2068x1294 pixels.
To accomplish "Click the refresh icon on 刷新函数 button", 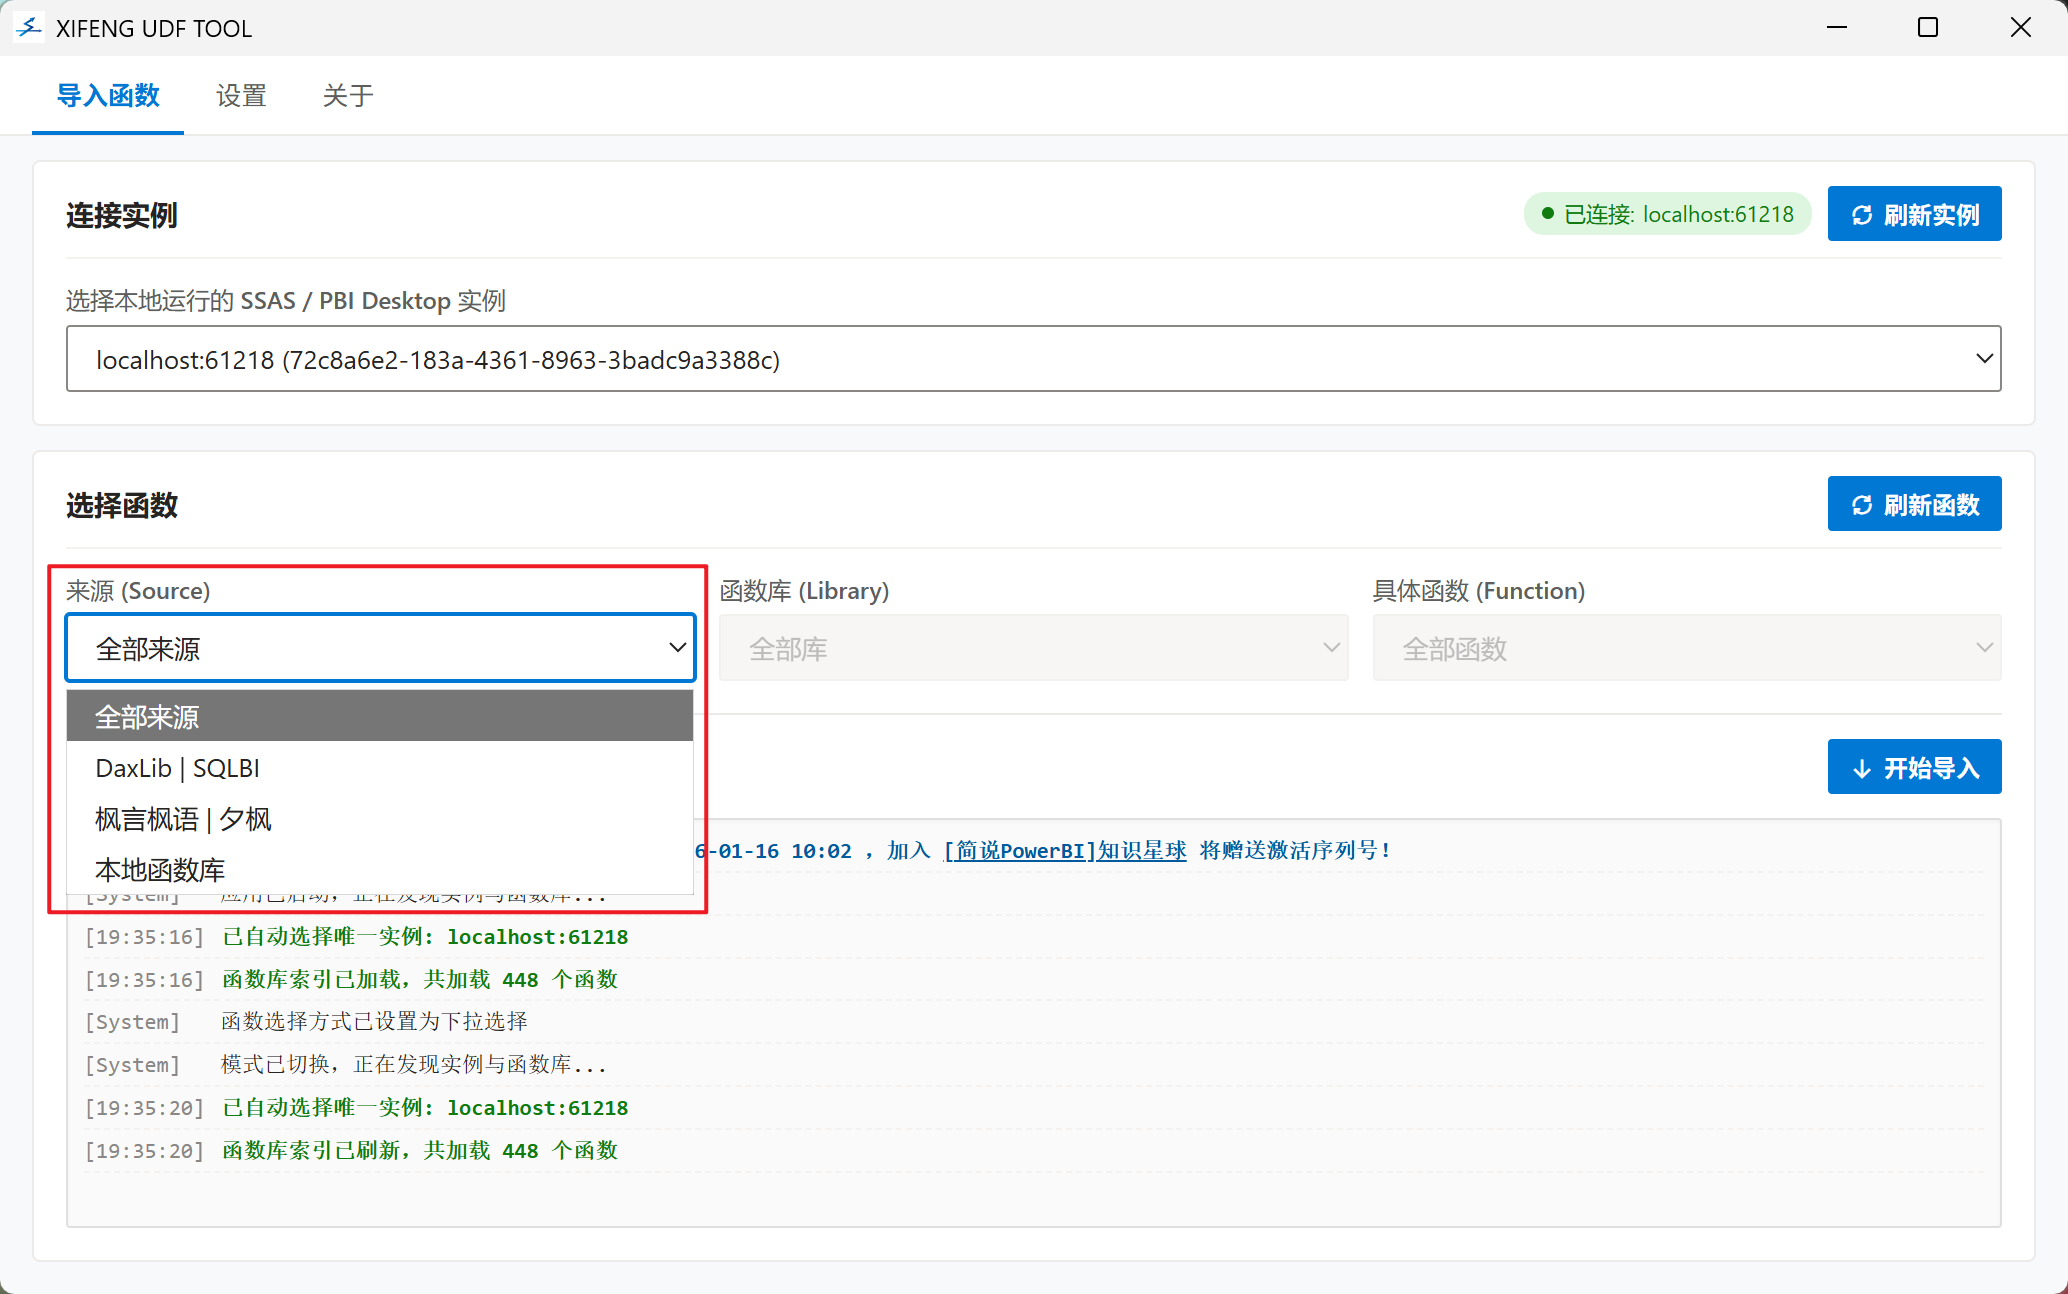I will tap(1861, 505).
